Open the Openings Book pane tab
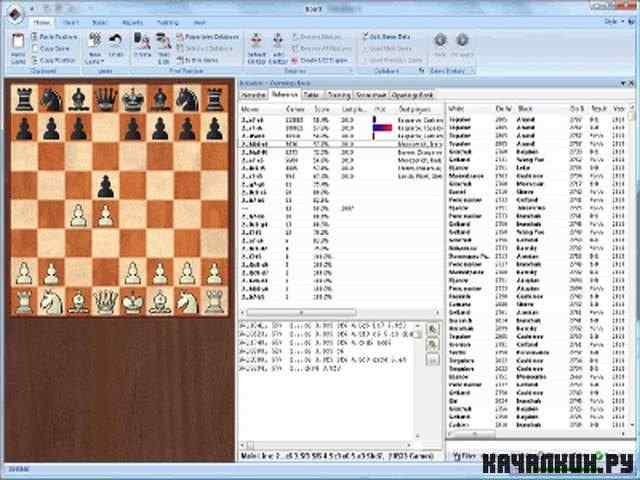Screen dimensions: 640x480 412,95
